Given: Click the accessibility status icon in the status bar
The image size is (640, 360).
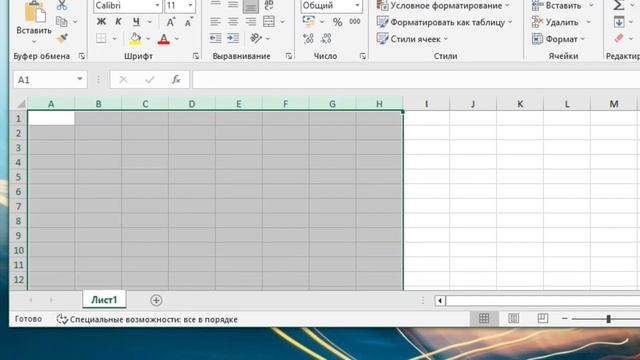Looking at the screenshot, I should click(x=62, y=319).
